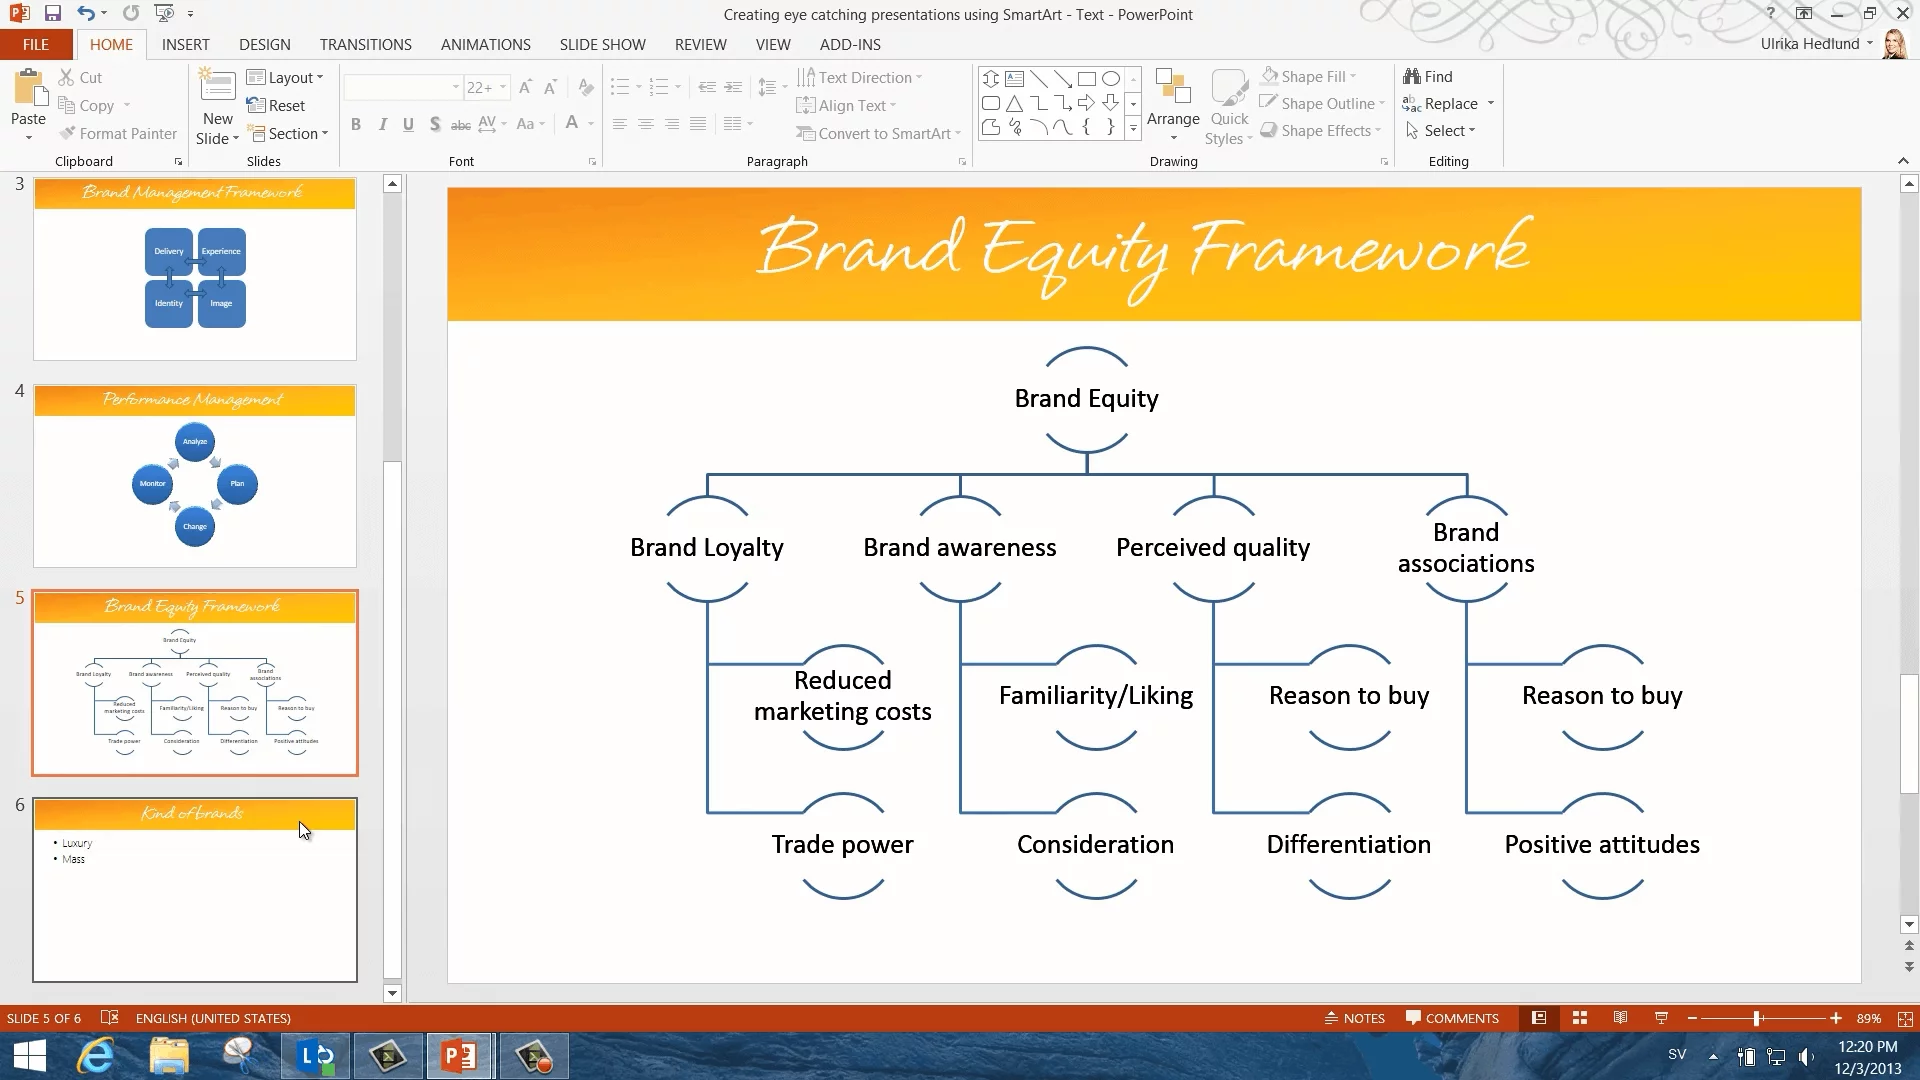1920x1080 pixels.
Task: Open PowerPoint from the Windows taskbar
Action: (459, 1056)
